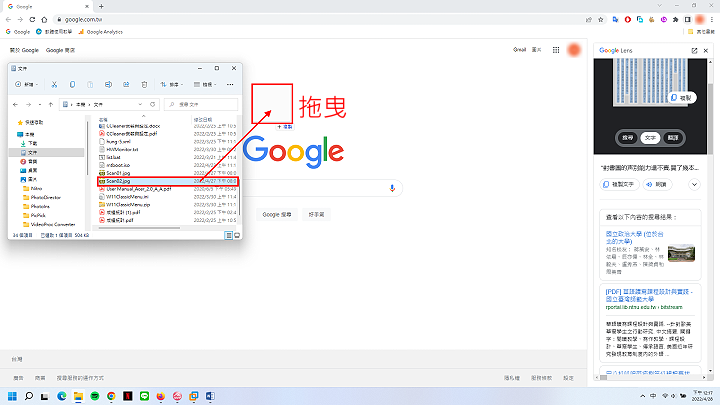
Task: Click the Copy text button in Lens
Action: click(x=619, y=185)
